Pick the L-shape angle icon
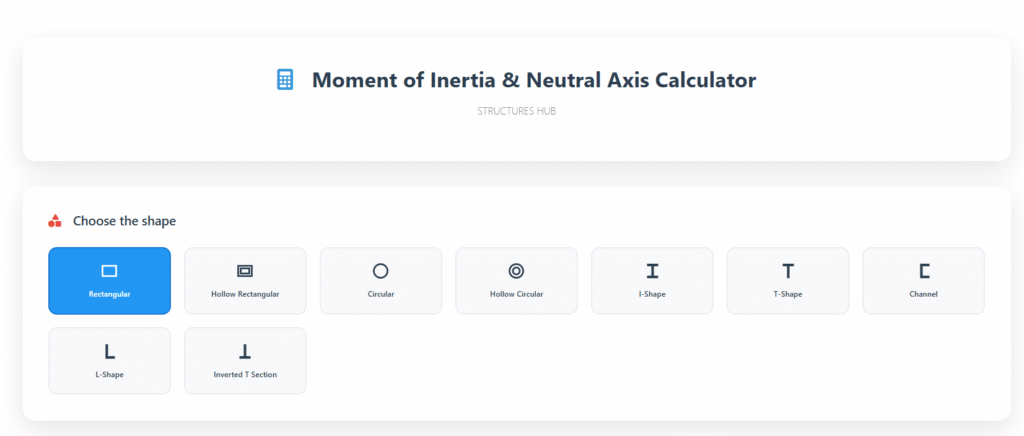1024x436 pixels. point(109,351)
